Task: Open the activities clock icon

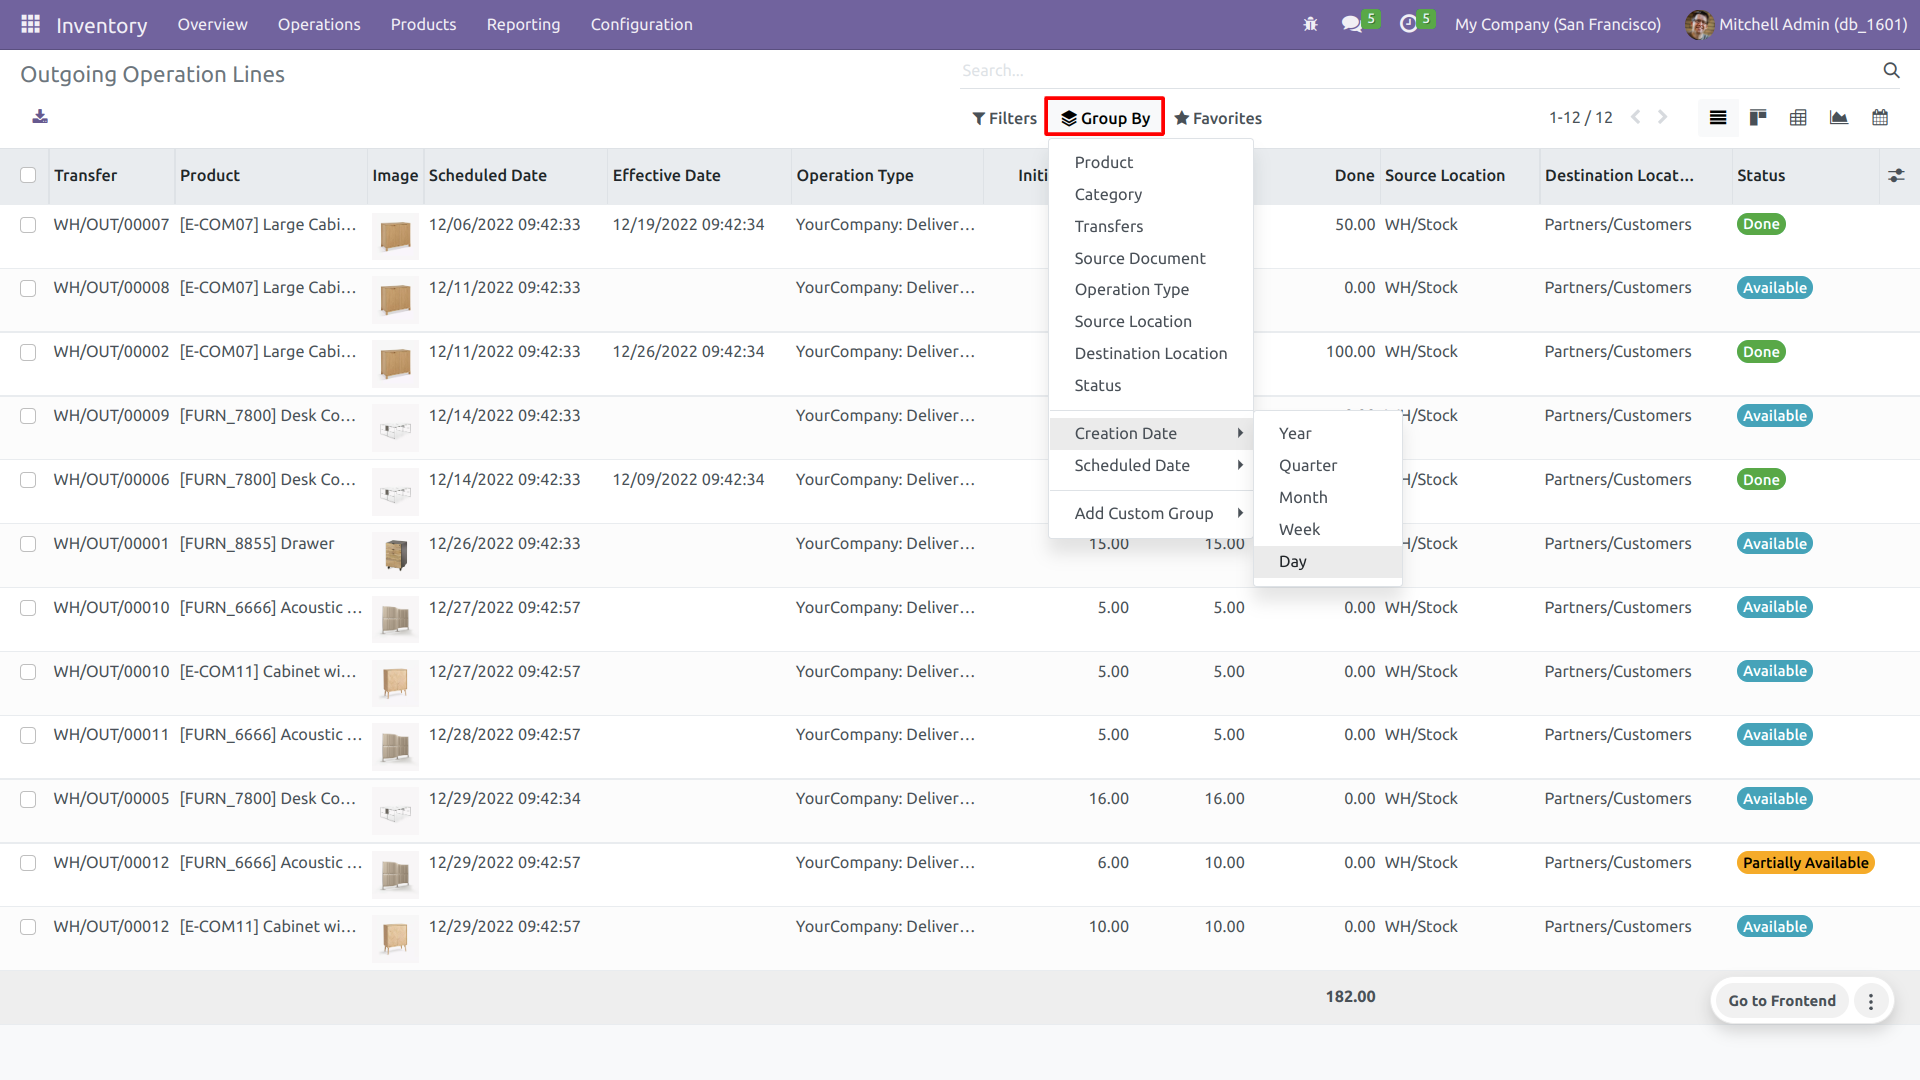Action: click(1408, 24)
